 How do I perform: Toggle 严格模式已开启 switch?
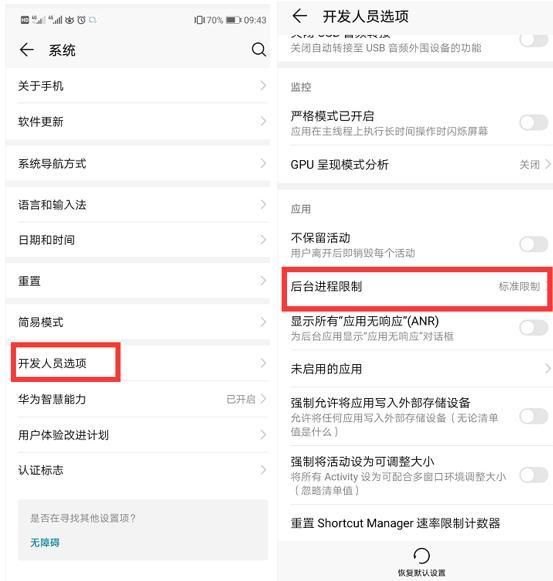click(x=534, y=123)
